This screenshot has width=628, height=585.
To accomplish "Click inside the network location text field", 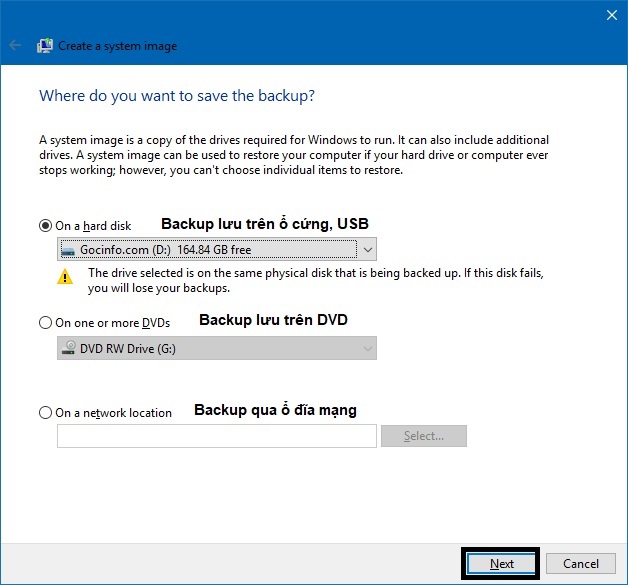I will (x=217, y=436).
